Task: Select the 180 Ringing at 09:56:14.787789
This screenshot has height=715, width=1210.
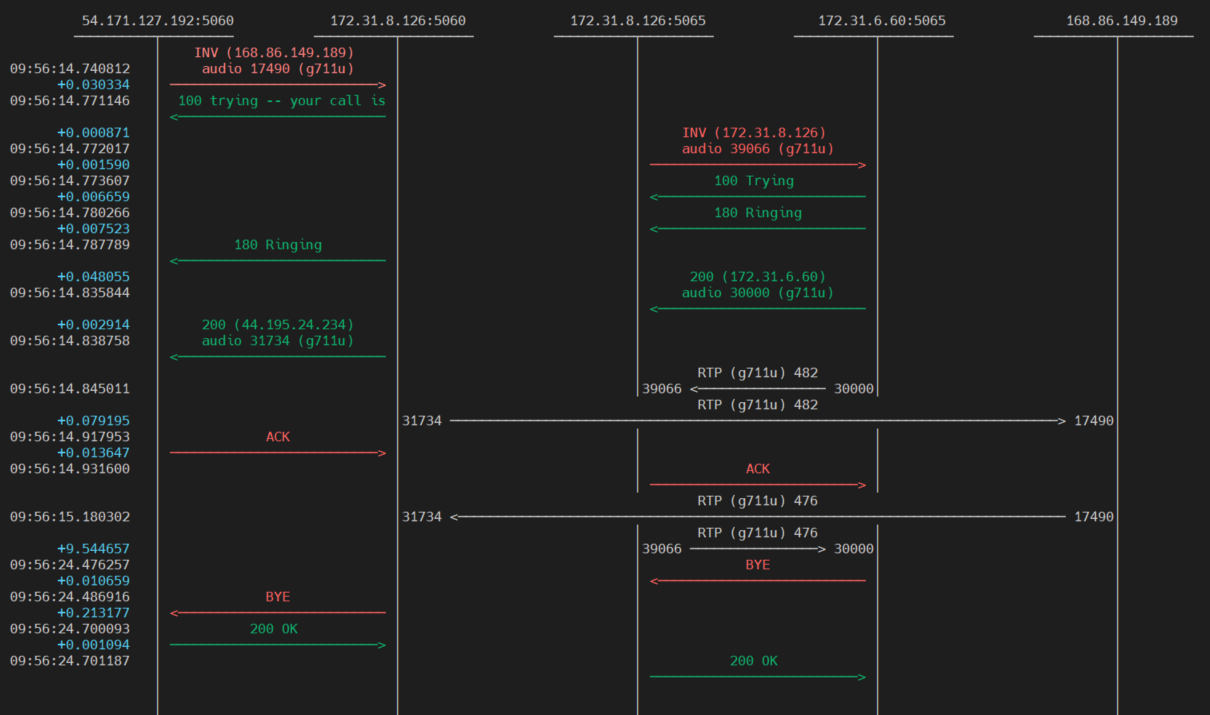Action: click(x=278, y=244)
